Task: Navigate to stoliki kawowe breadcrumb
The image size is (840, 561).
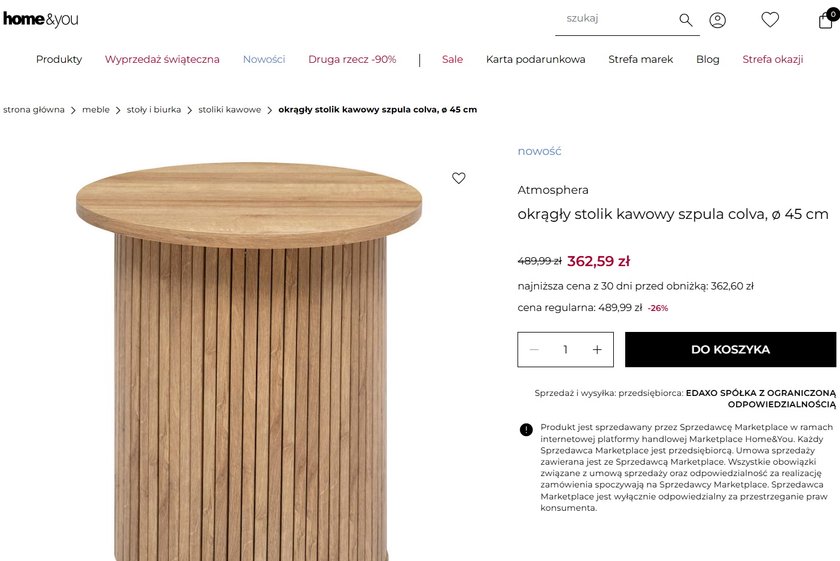Action: 229,110
